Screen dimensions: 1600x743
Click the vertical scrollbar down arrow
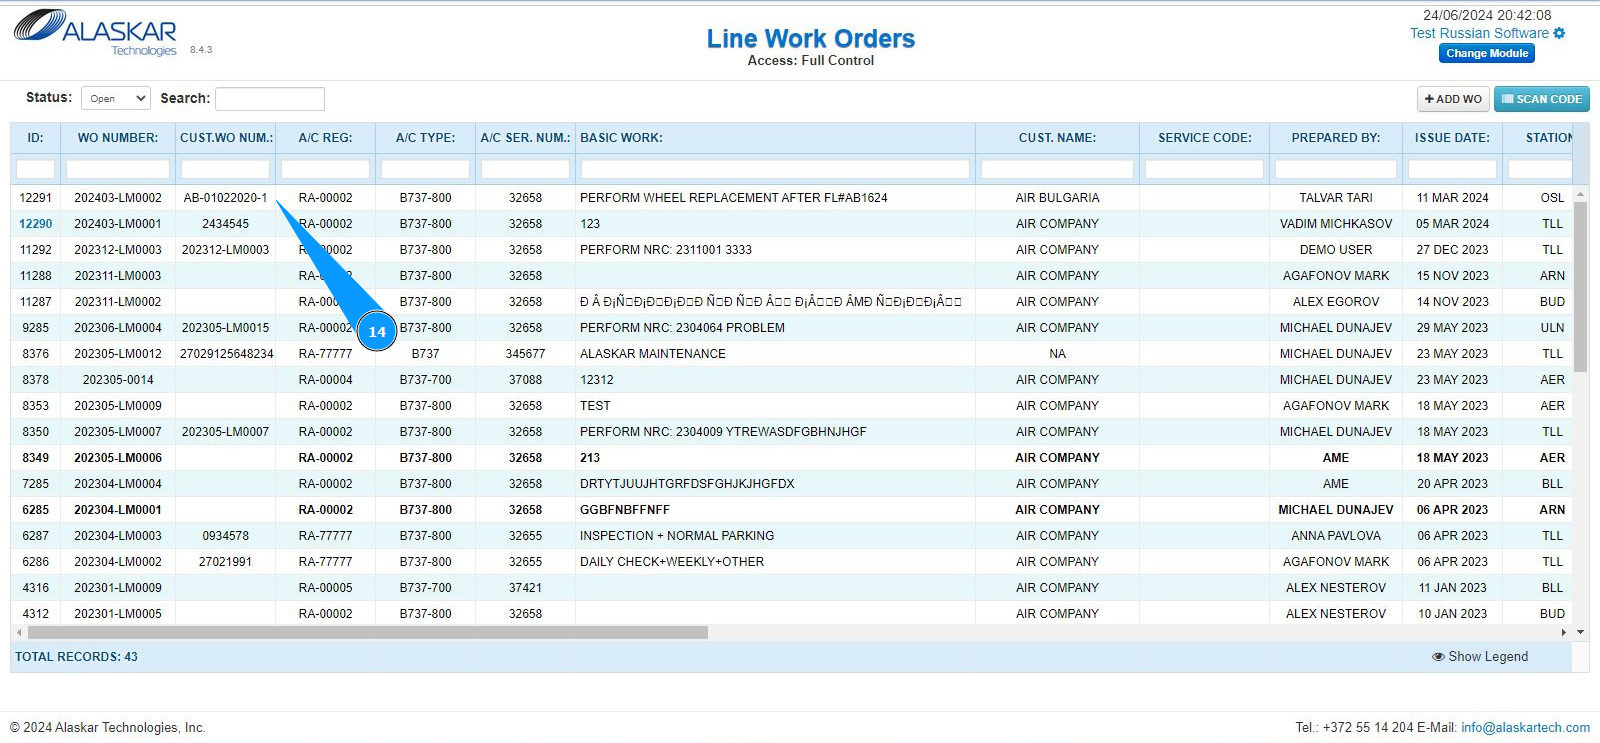(1580, 632)
